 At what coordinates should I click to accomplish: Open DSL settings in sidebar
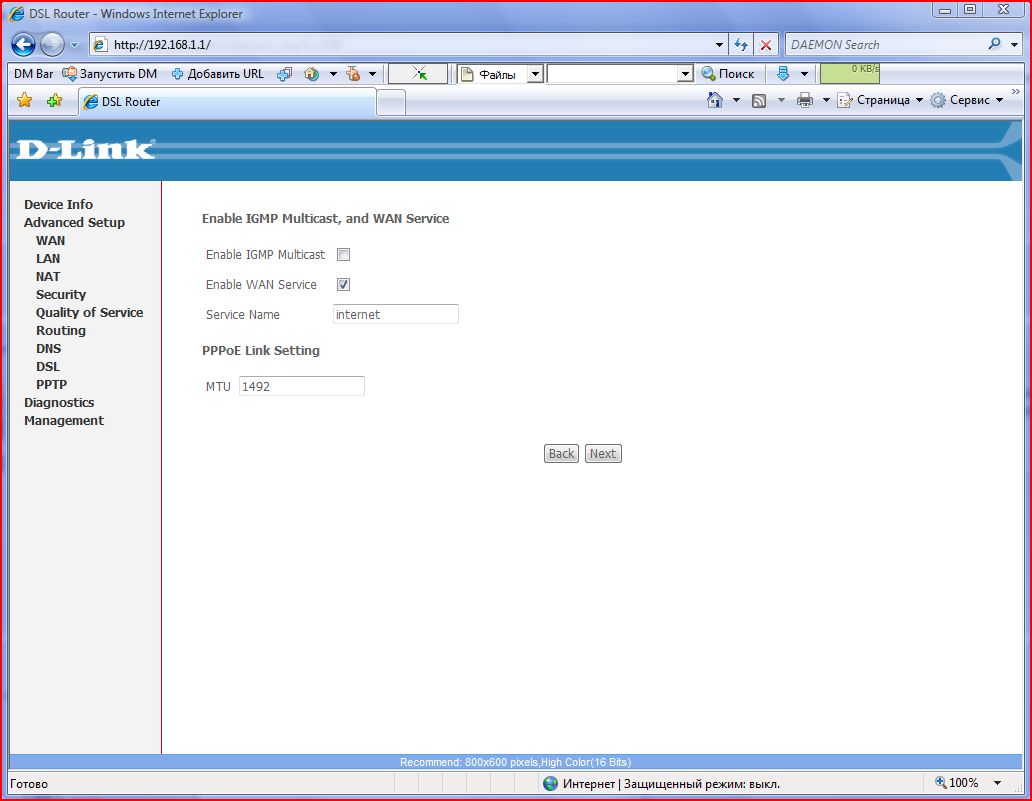(48, 367)
